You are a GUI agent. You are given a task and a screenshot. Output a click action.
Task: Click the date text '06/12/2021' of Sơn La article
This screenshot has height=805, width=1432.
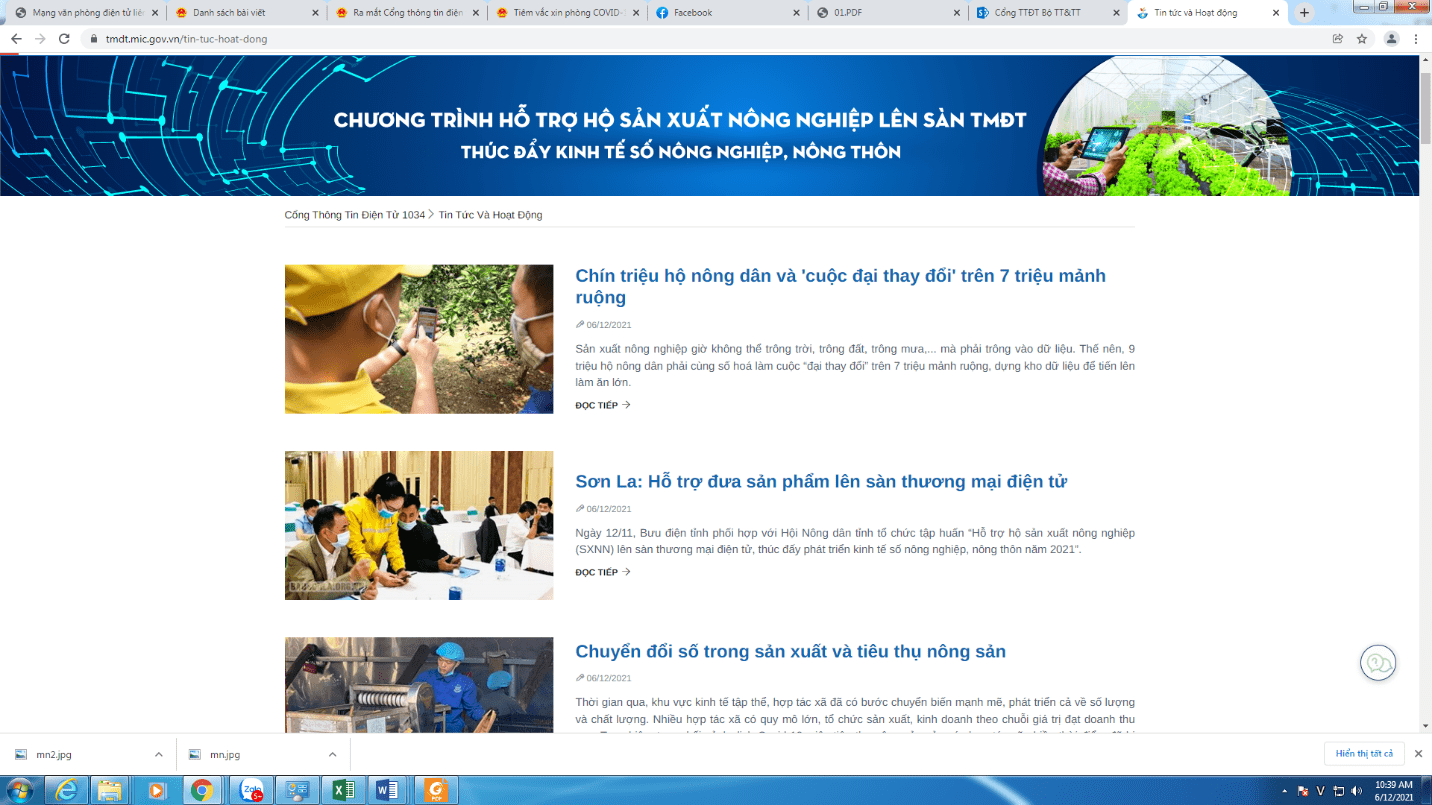click(x=609, y=509)
